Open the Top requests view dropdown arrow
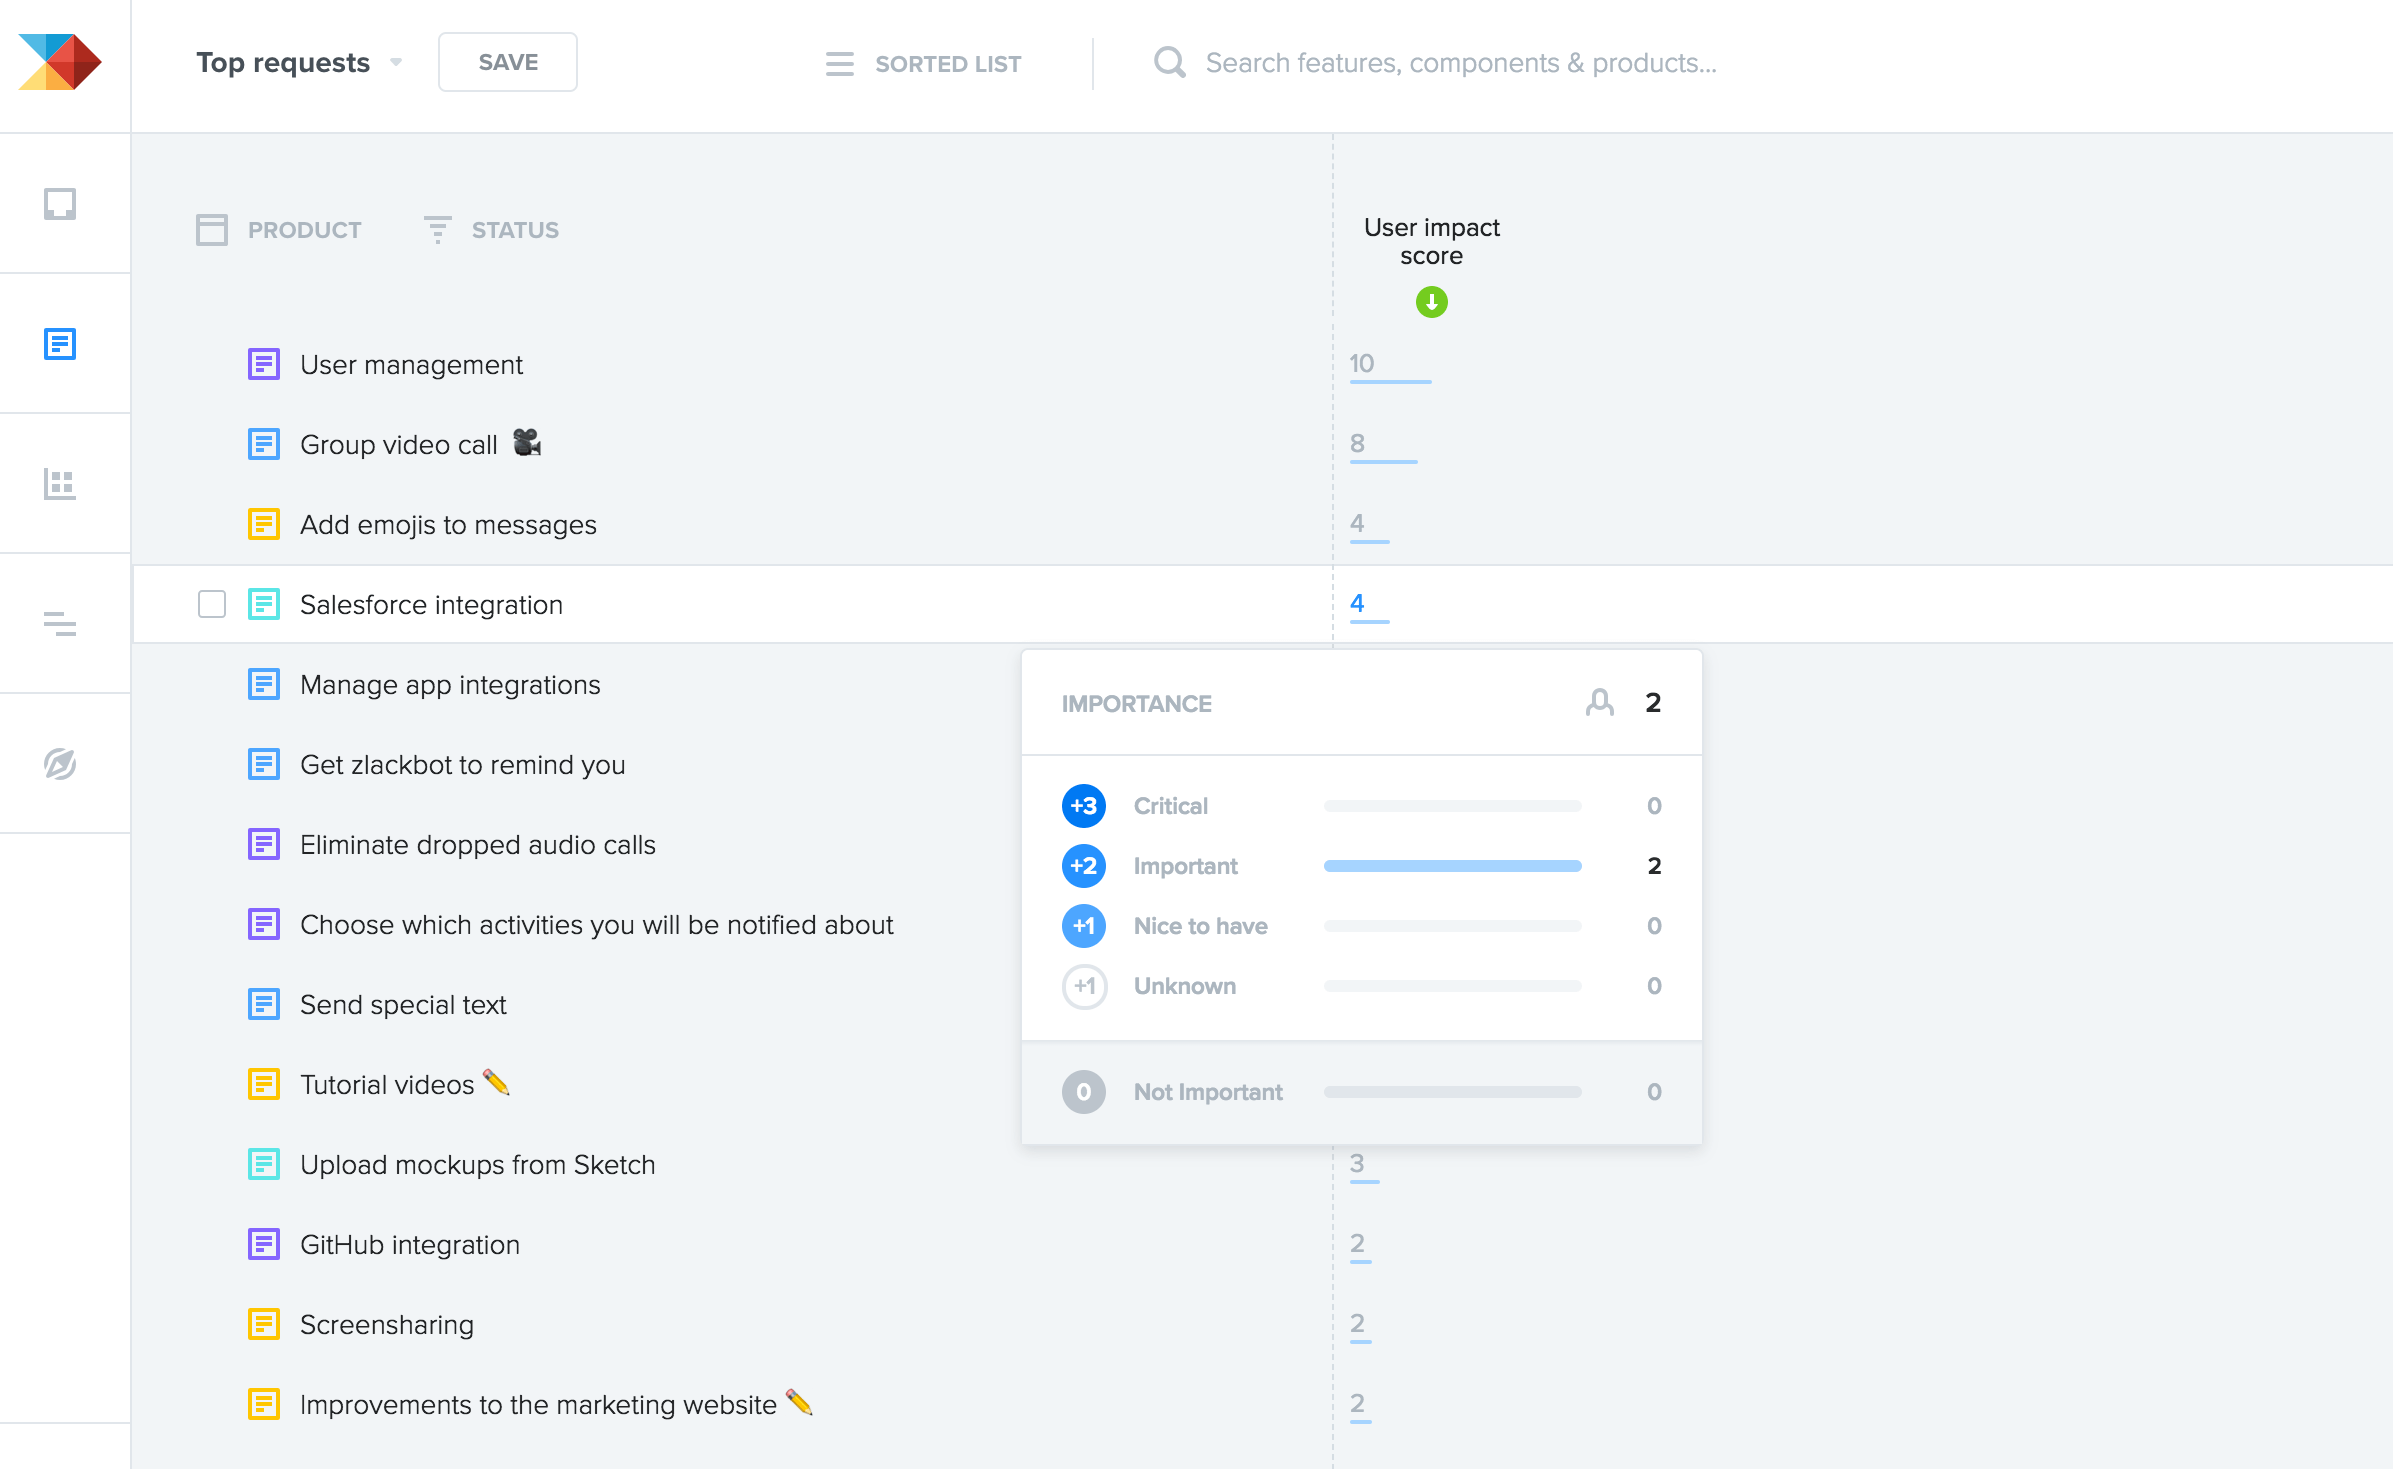The height and width of the screenshot is (1469, 2393). (x=396, y=62)
